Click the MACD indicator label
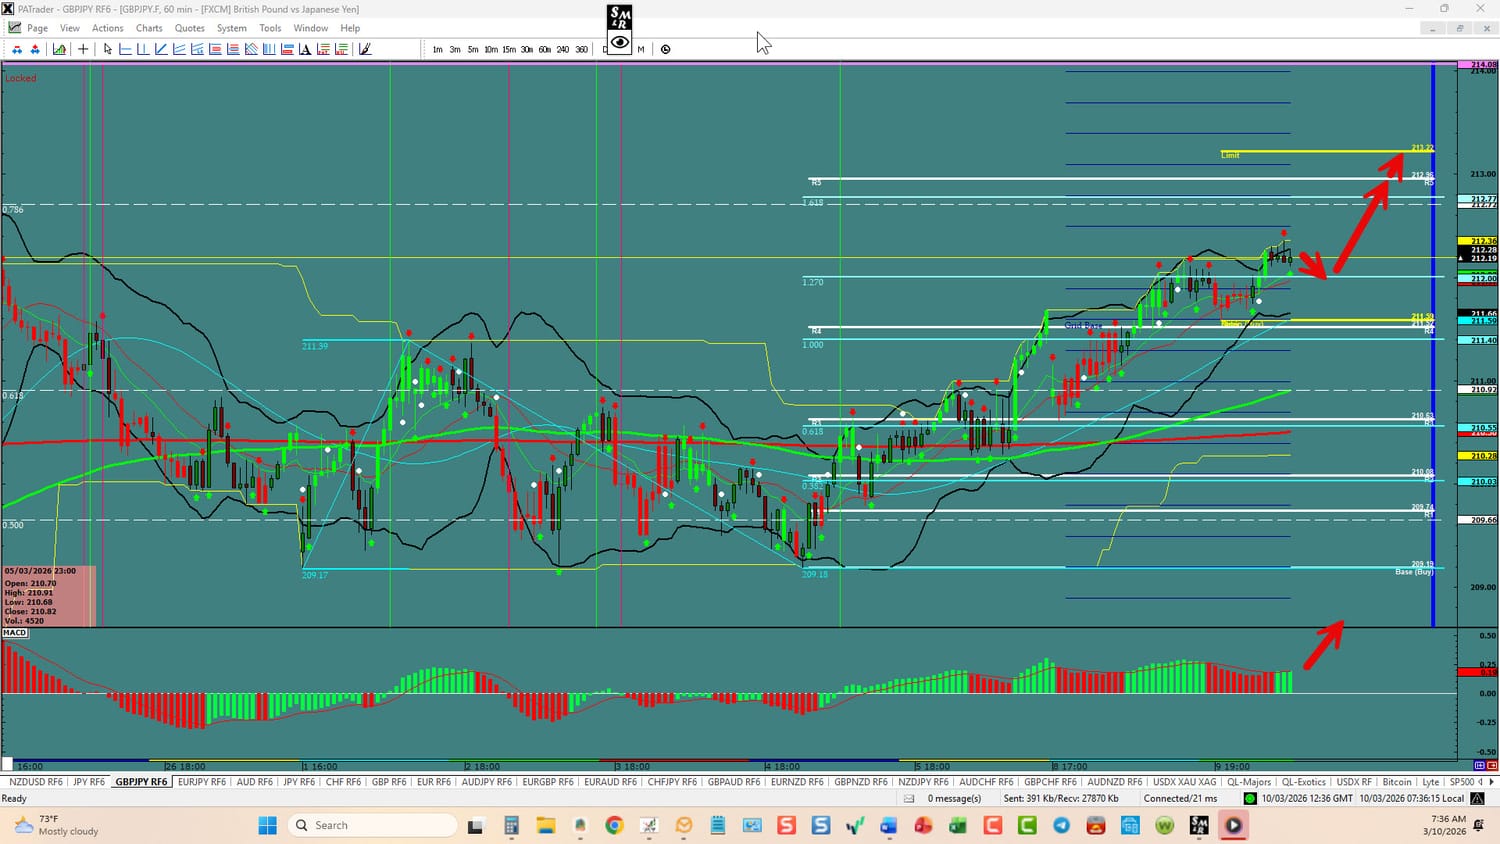This screenshot has width=1500, height=844. [15, 633]
